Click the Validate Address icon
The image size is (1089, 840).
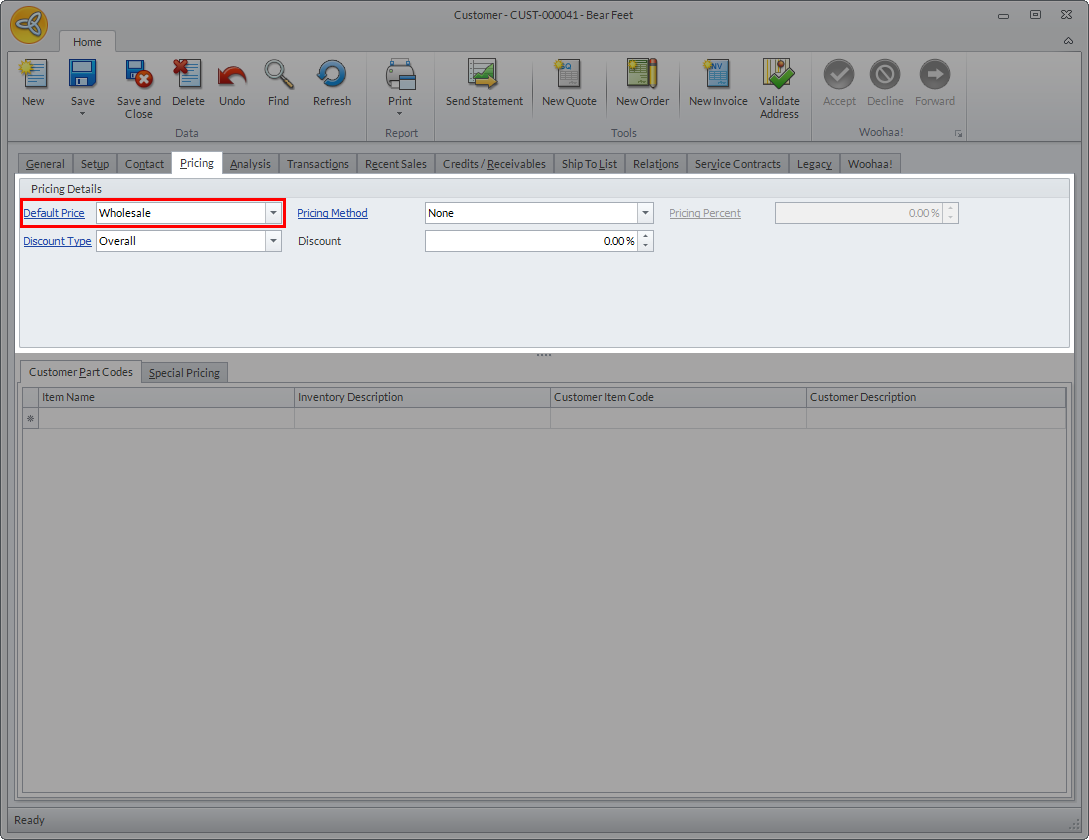tap(779, 76)
